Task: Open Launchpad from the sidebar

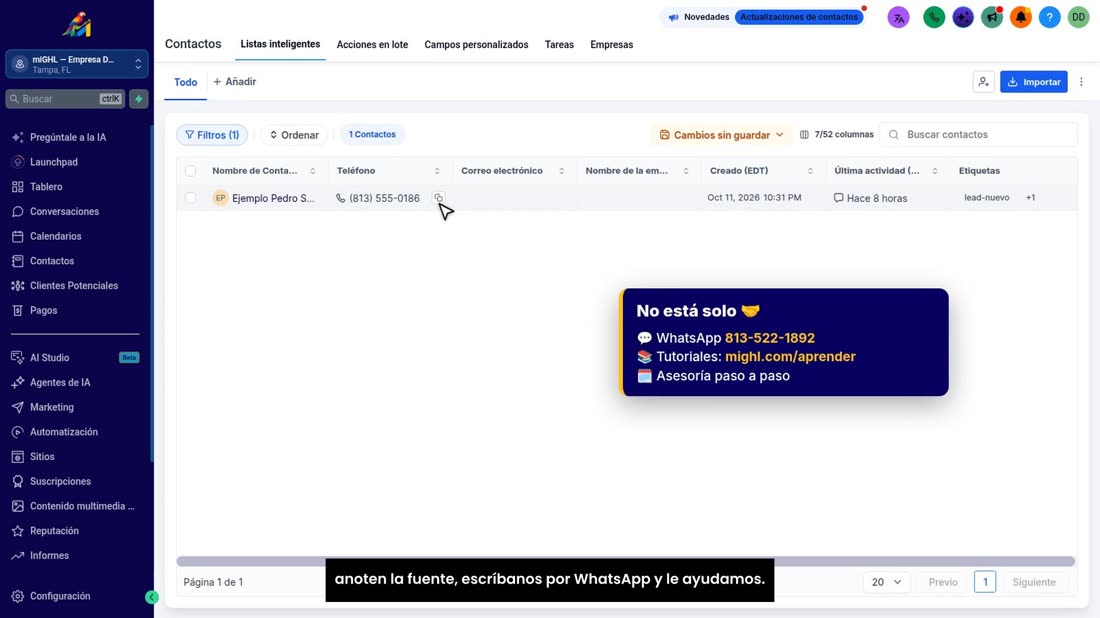Action: pyautogui.click(x=53, y=162)
